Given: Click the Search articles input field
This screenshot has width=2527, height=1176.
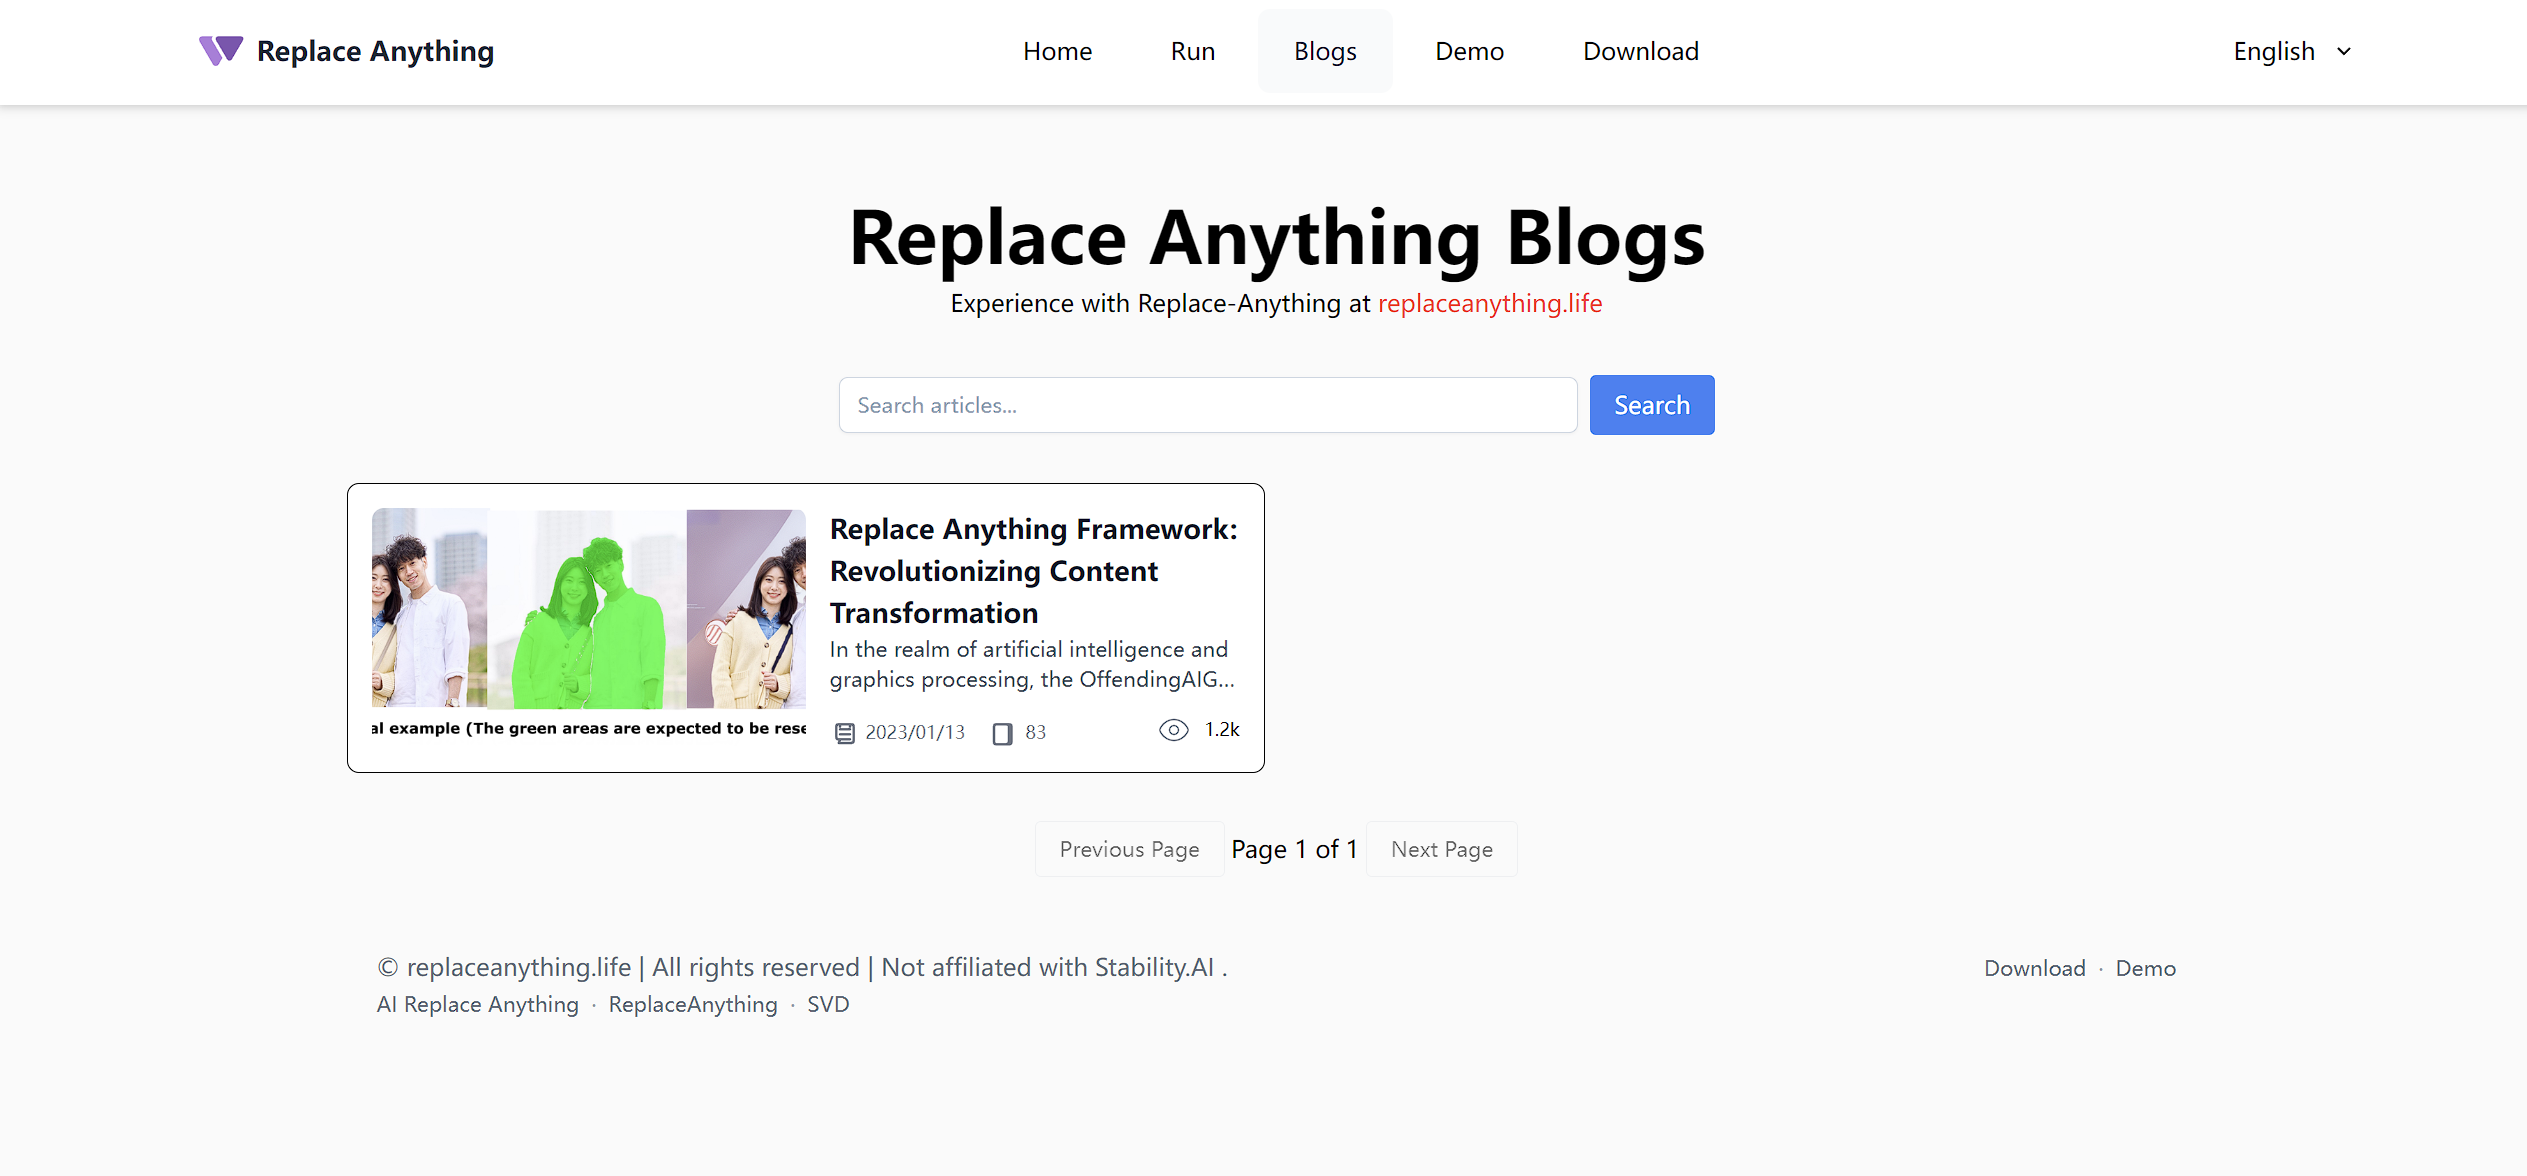Looking at the screenshot, I should [x=1206, y=405].
